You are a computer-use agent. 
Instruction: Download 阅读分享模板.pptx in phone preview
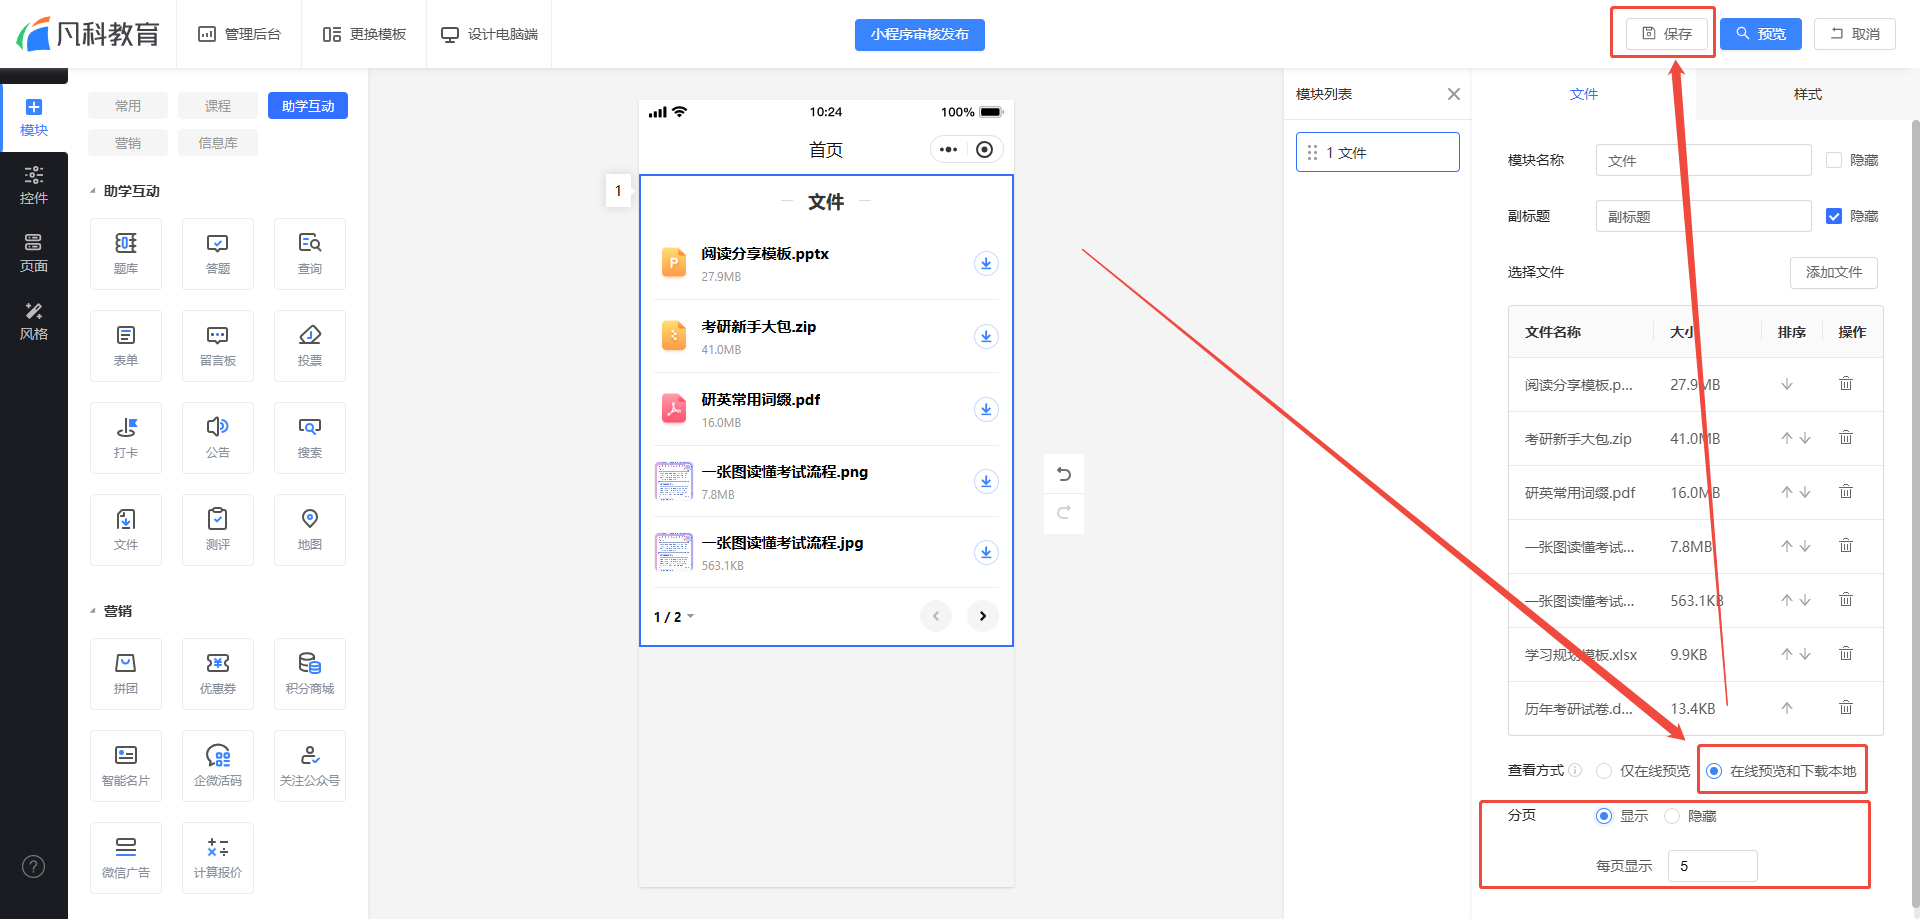(985, 264)
